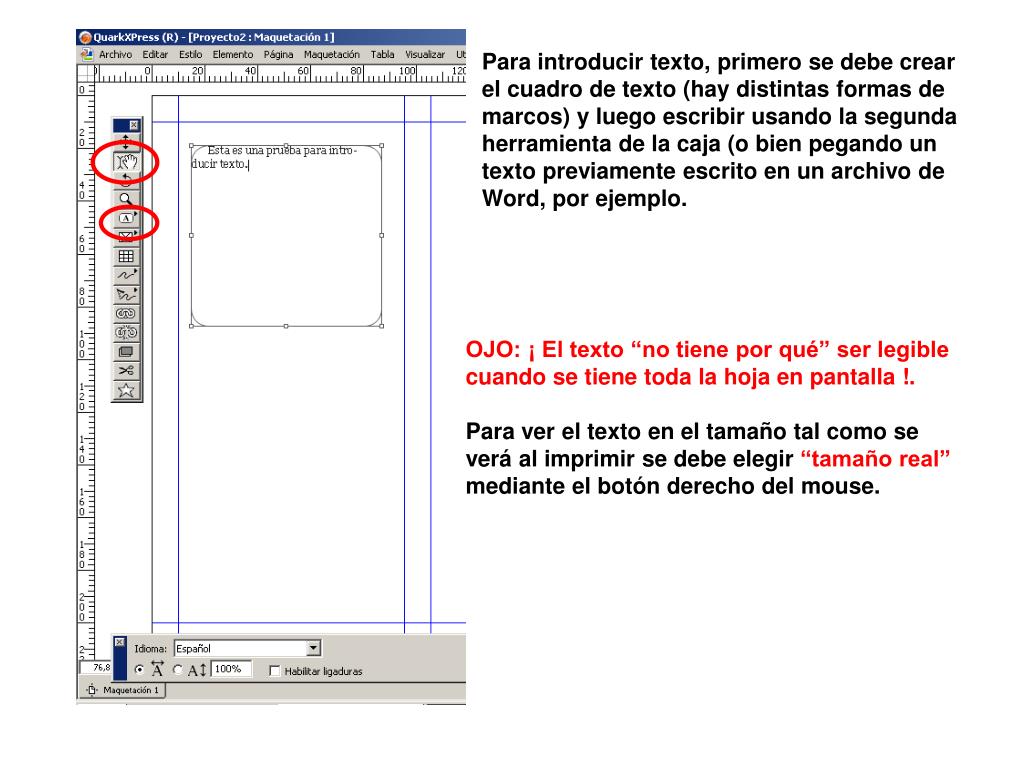Select the Item (move arrows) tool

coord(126,141)
